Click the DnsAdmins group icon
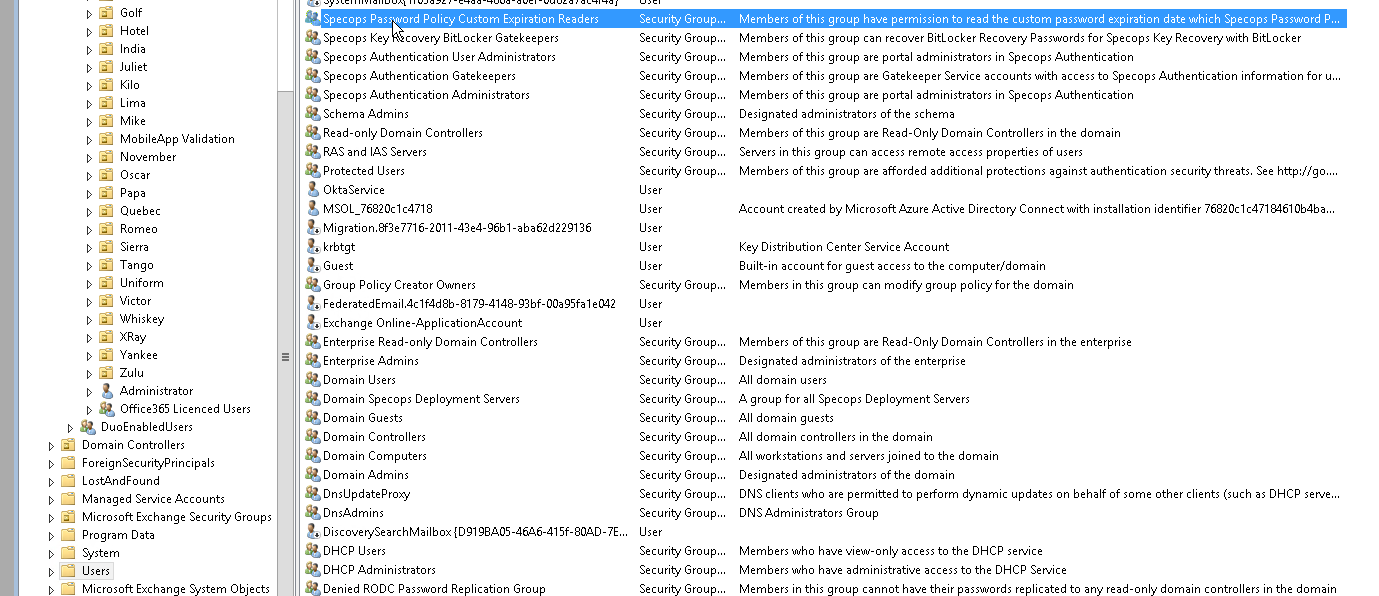Viewport: 1379px width, 596px height. tap(312, 513)
